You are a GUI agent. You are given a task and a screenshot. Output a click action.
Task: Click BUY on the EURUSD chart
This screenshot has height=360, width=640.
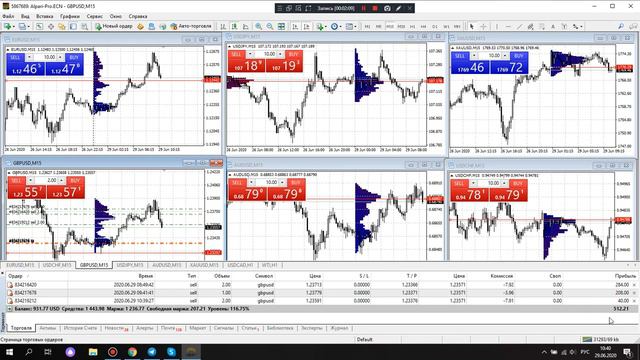[x=74, y=58]
